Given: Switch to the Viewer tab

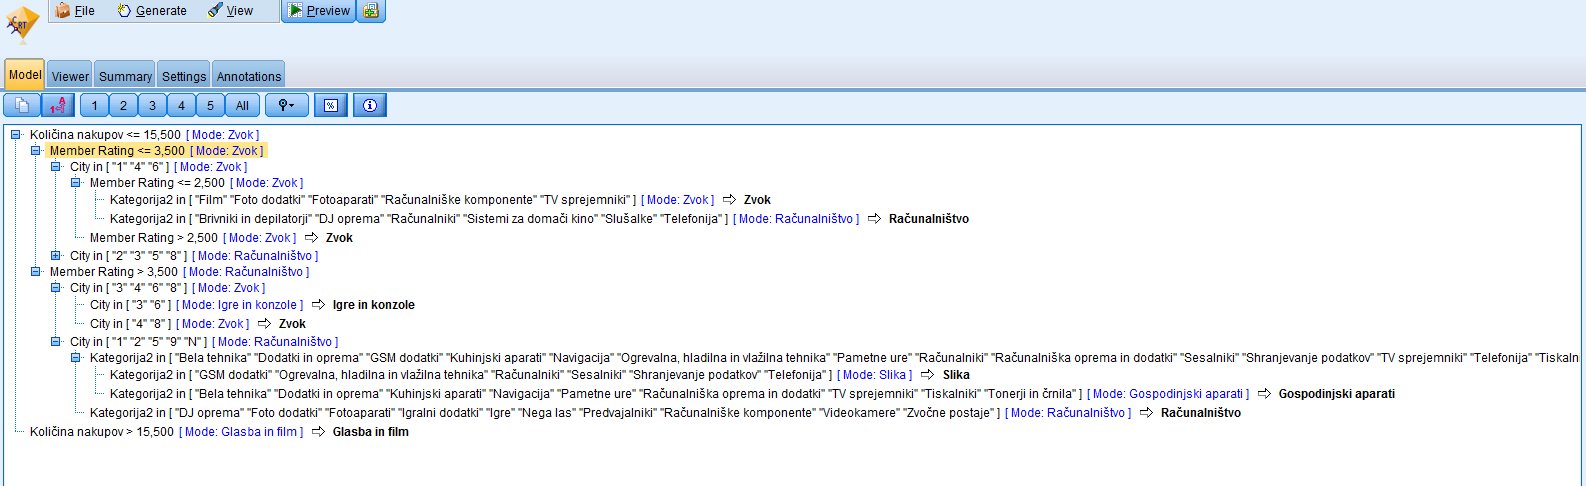Looking at the screenshot, I should pos(70,76).
